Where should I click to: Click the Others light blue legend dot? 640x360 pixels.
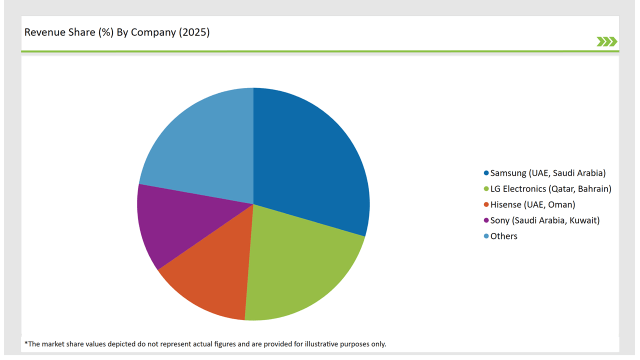click(x=486, y=236)
